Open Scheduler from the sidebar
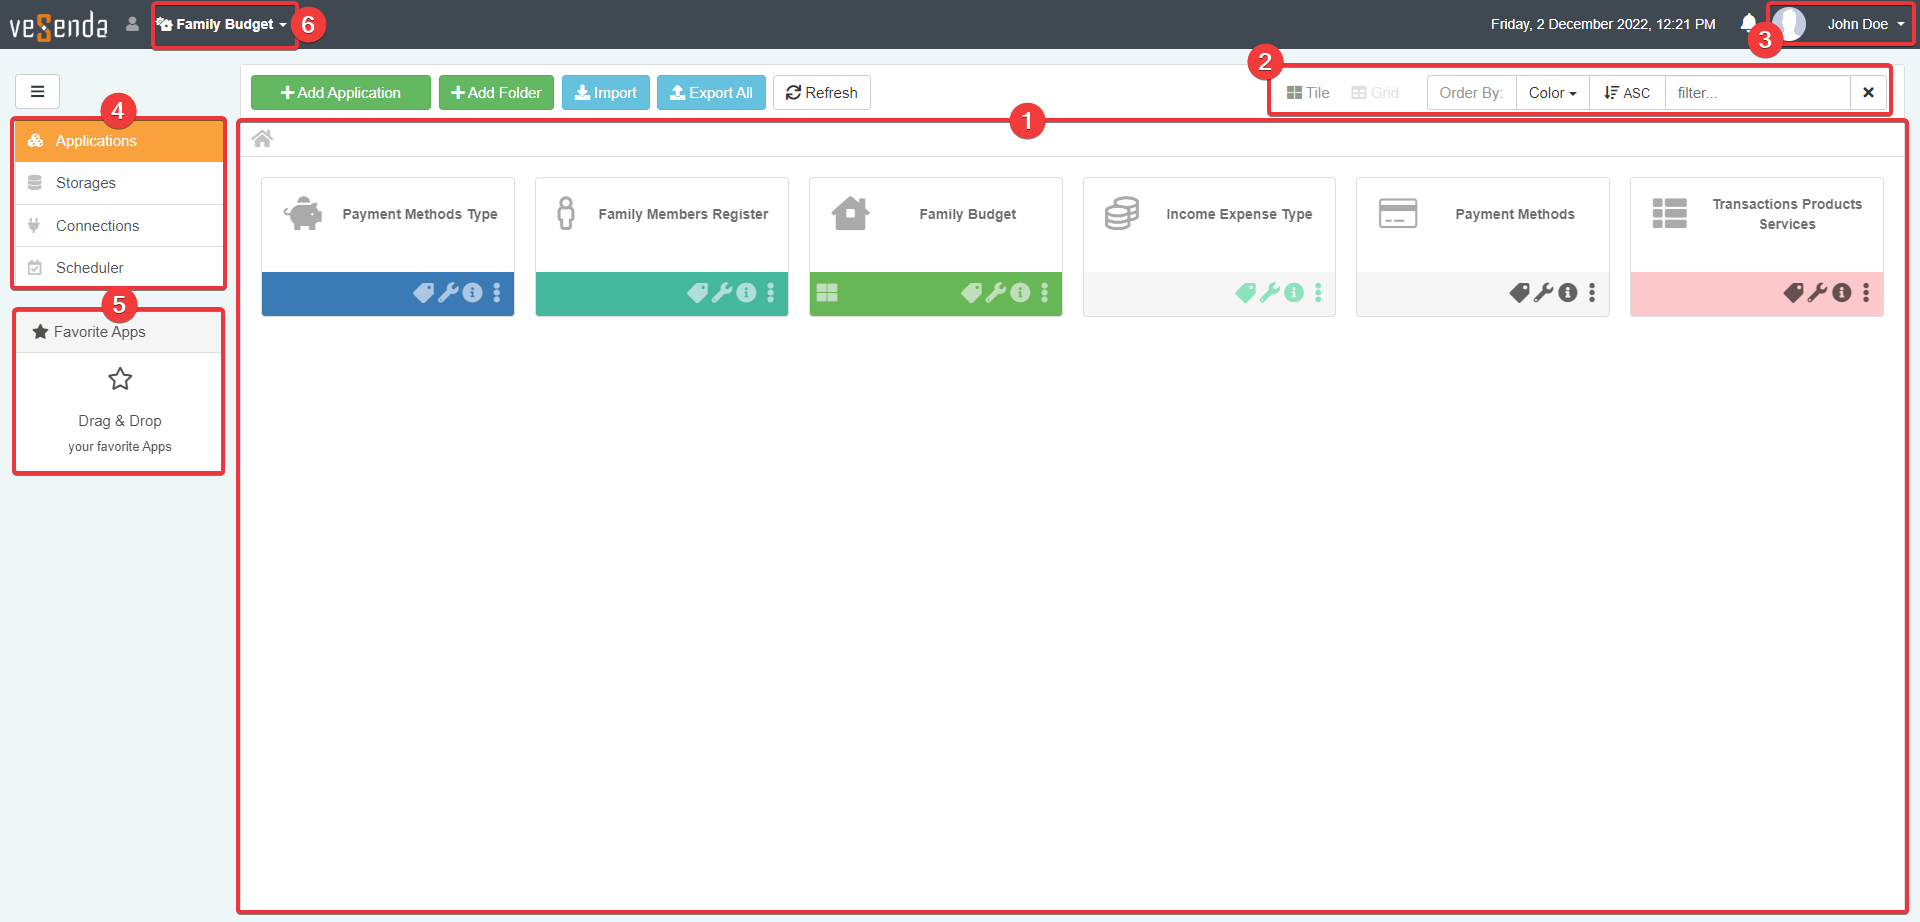Image resolution: width=1920 pixels, height=922 pixels. [90, 268]
